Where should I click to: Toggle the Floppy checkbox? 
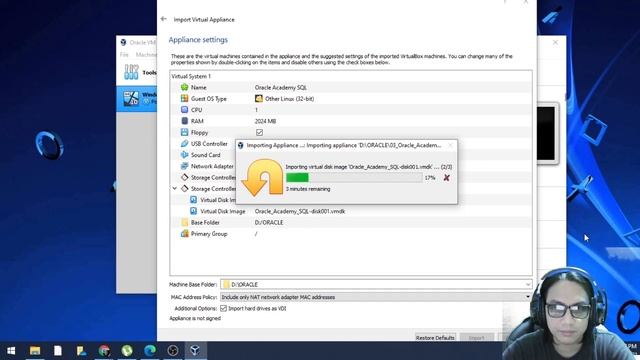259,132
